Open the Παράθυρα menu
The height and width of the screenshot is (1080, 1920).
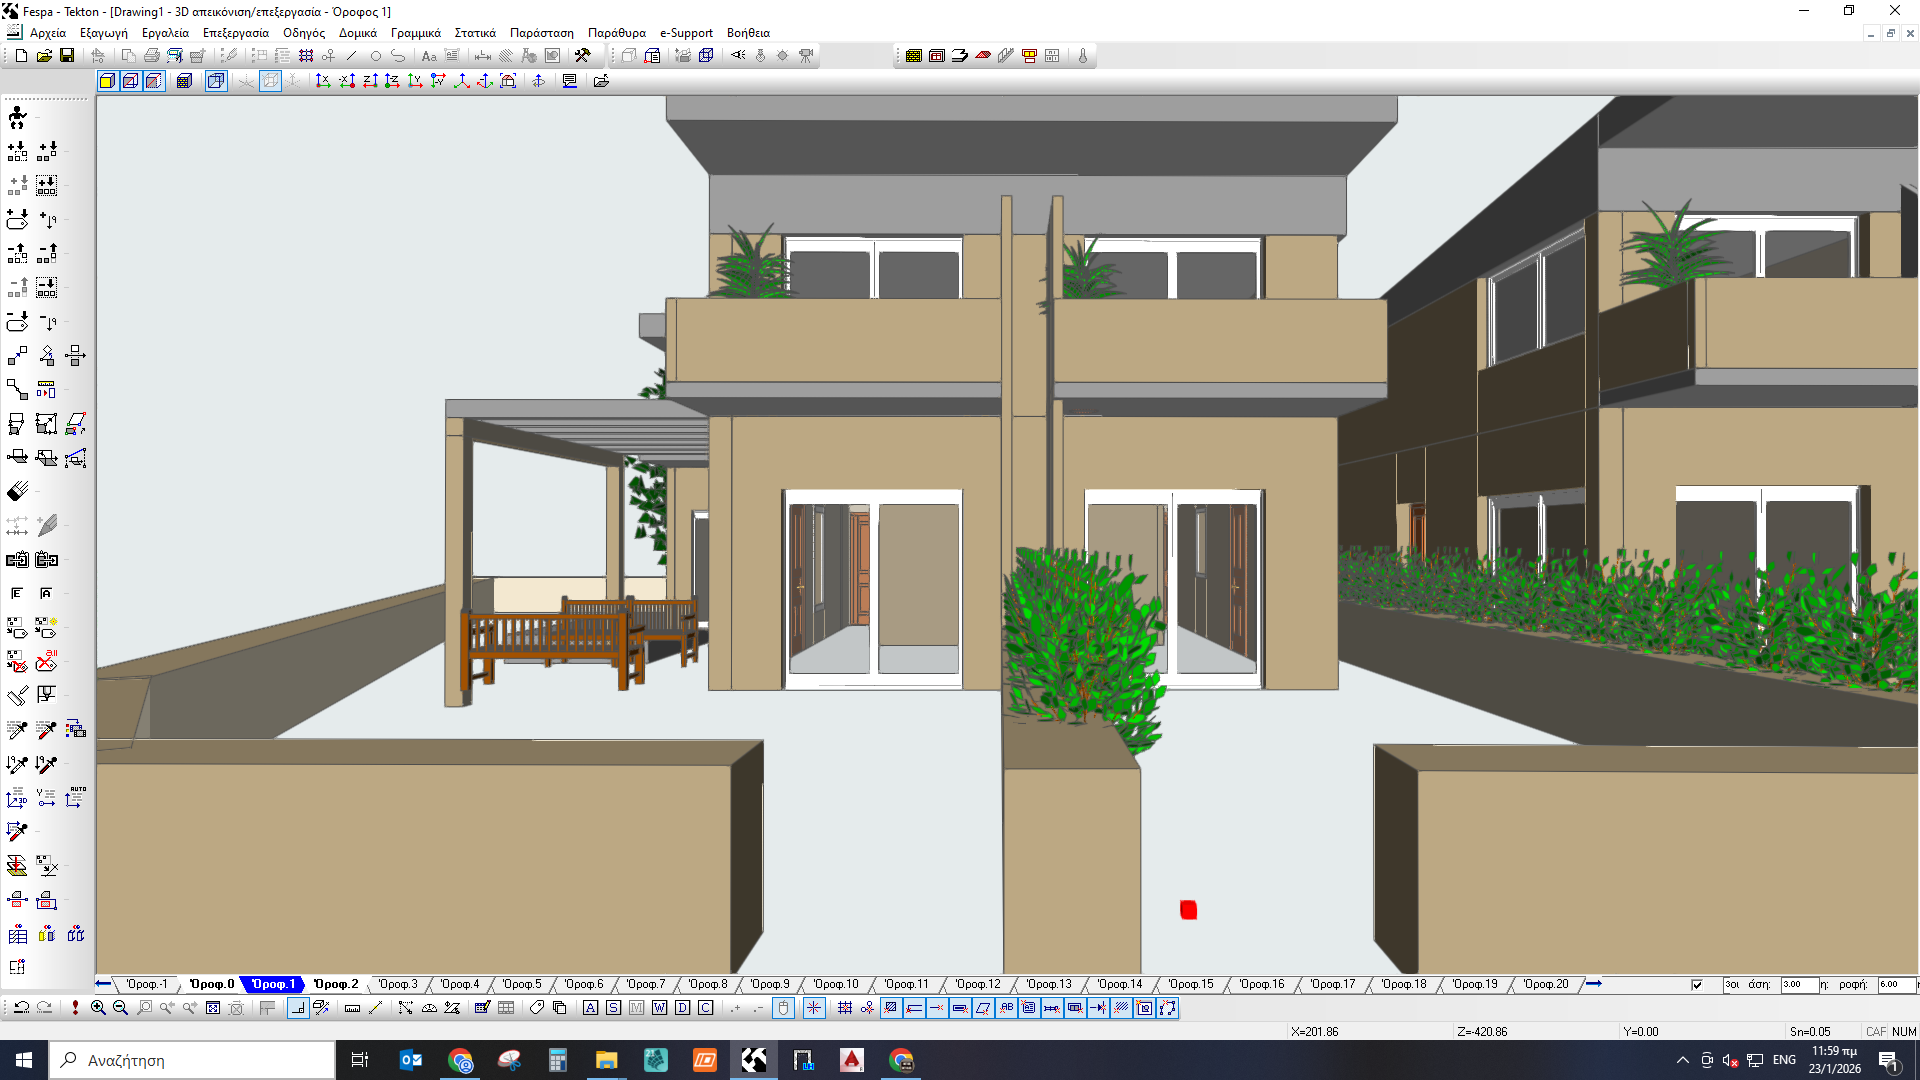pyautogui.click(x=616, y=33)
